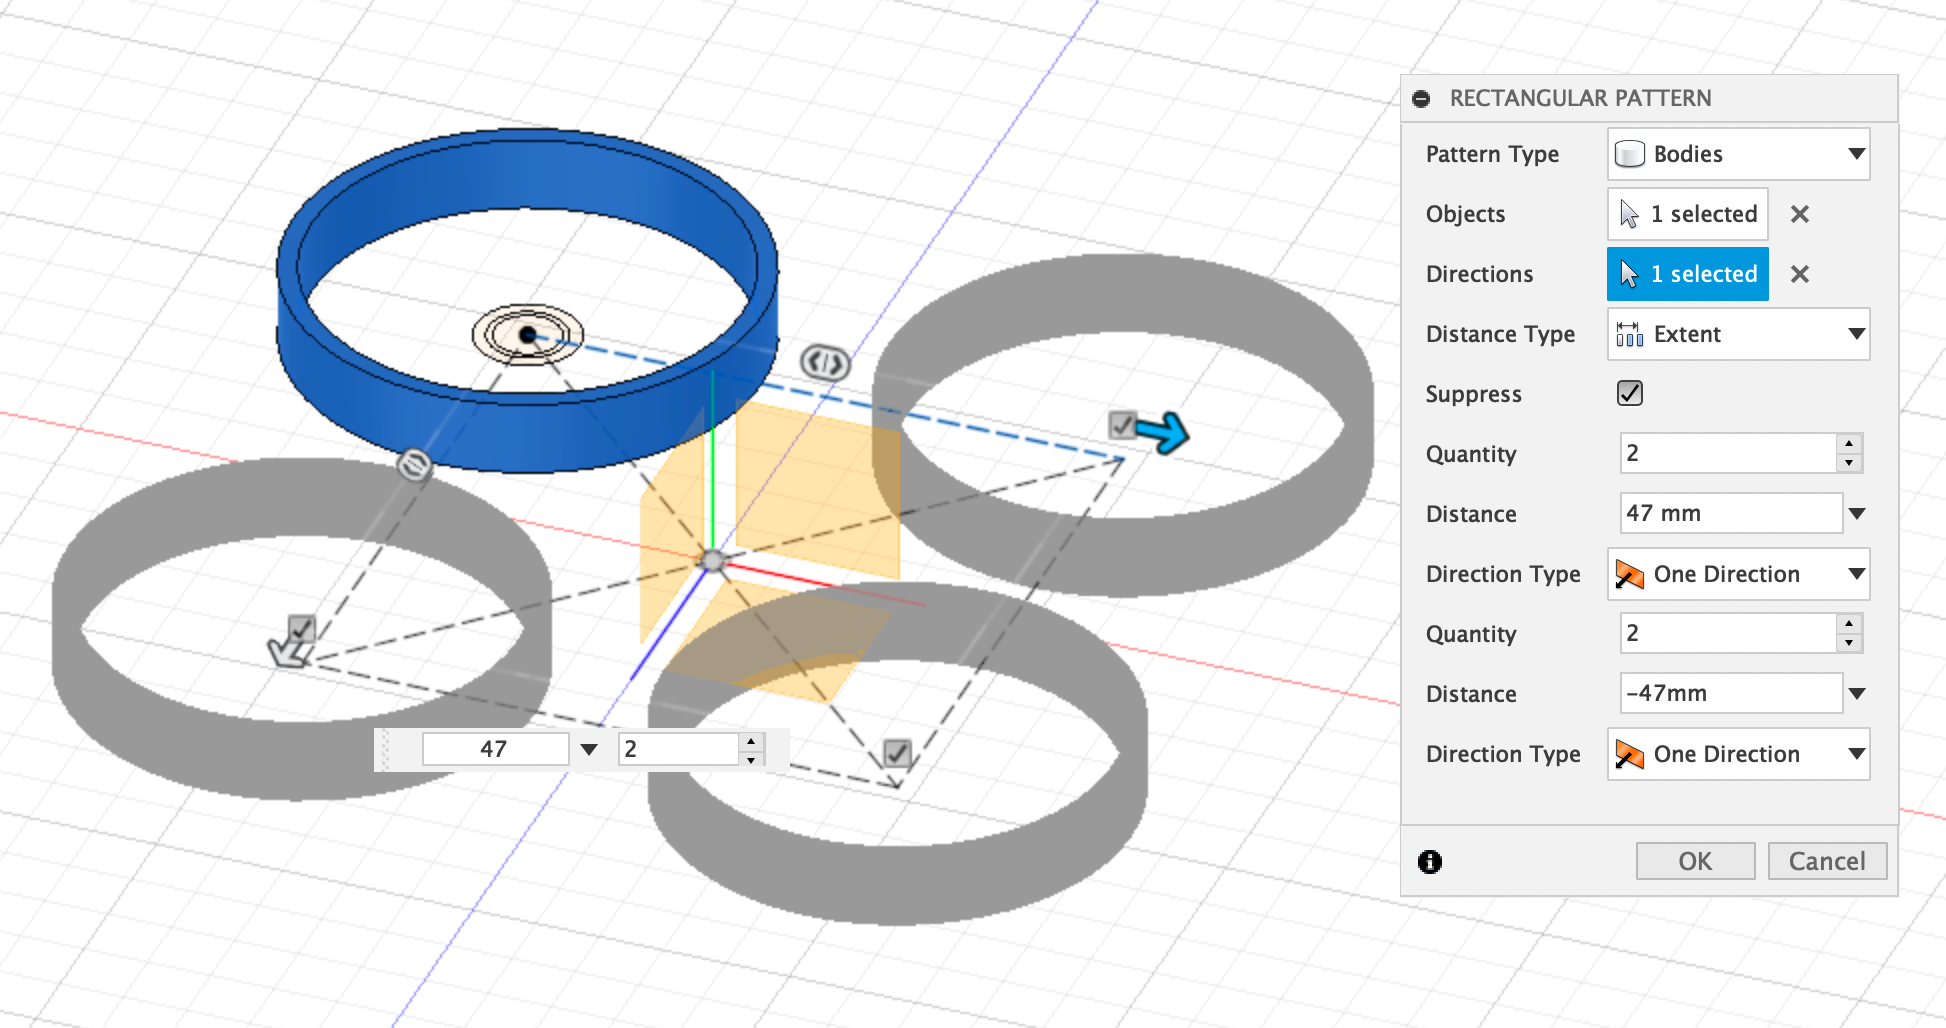Click the One Direction icon for the second direction

click(1630, 754)
